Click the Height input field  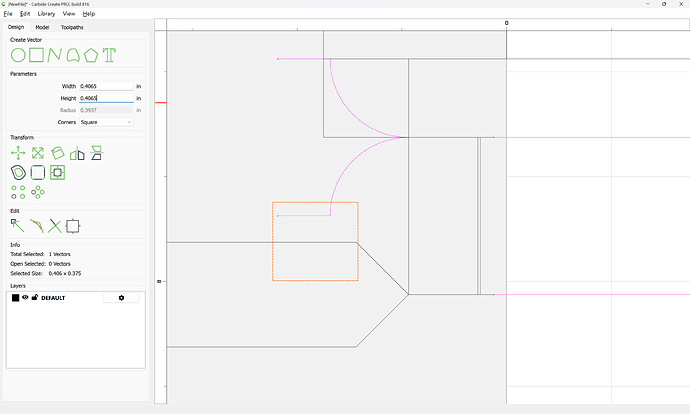coord(106,98)
